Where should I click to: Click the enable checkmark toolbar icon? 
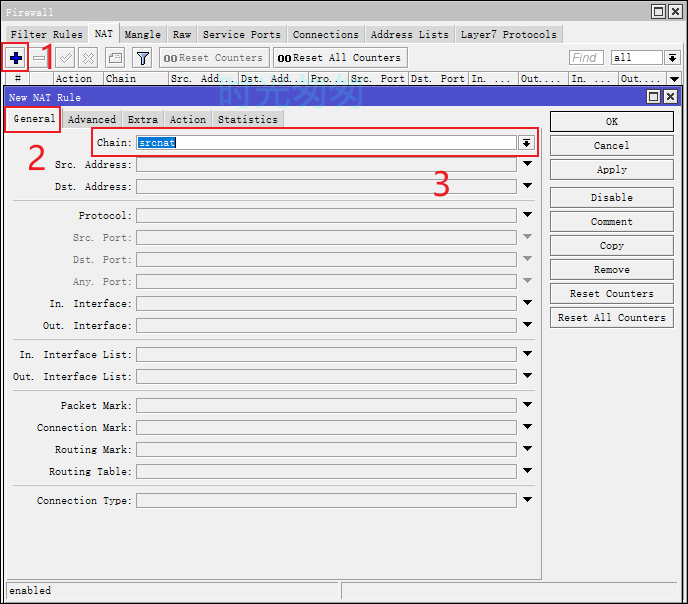point(65,58)
